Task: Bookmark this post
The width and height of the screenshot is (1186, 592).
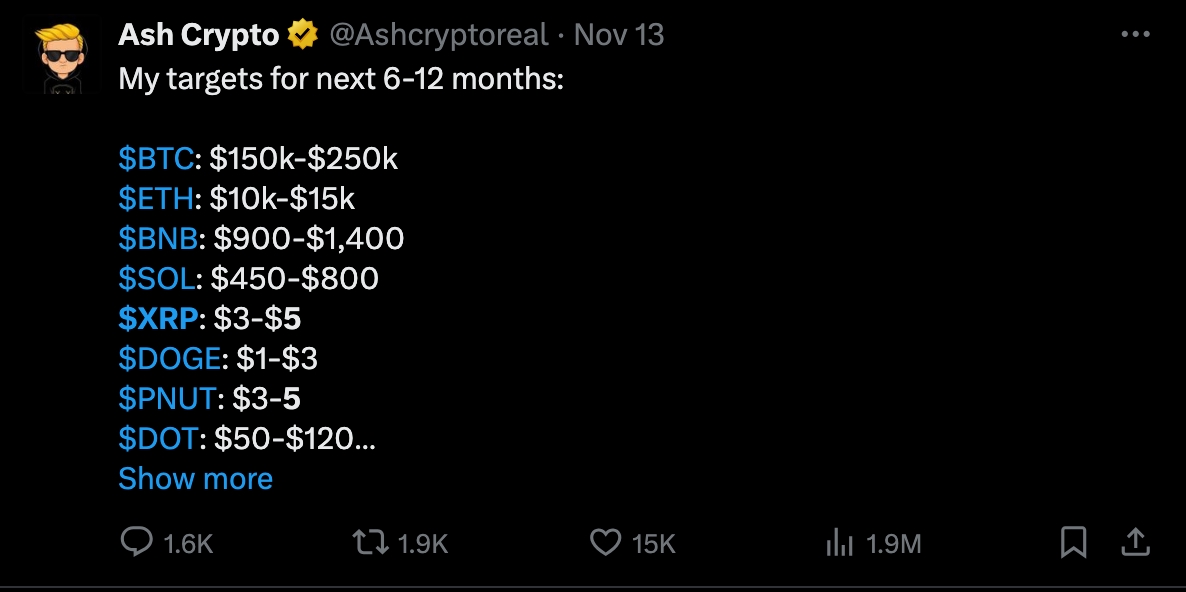Action: [x=1074, y=543]
